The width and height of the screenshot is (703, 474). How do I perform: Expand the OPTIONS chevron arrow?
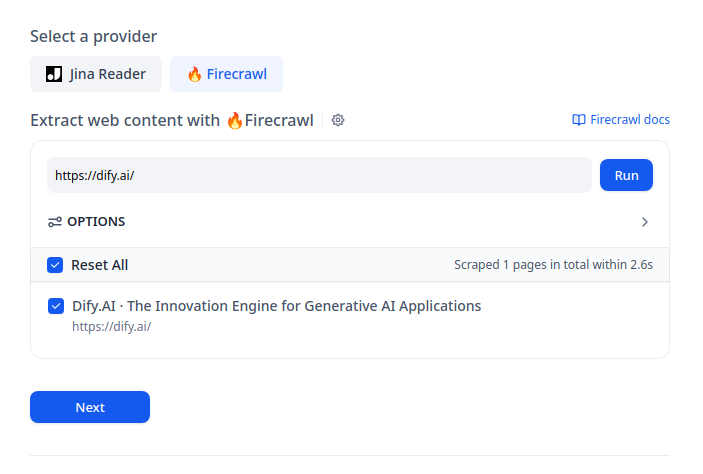645,222
